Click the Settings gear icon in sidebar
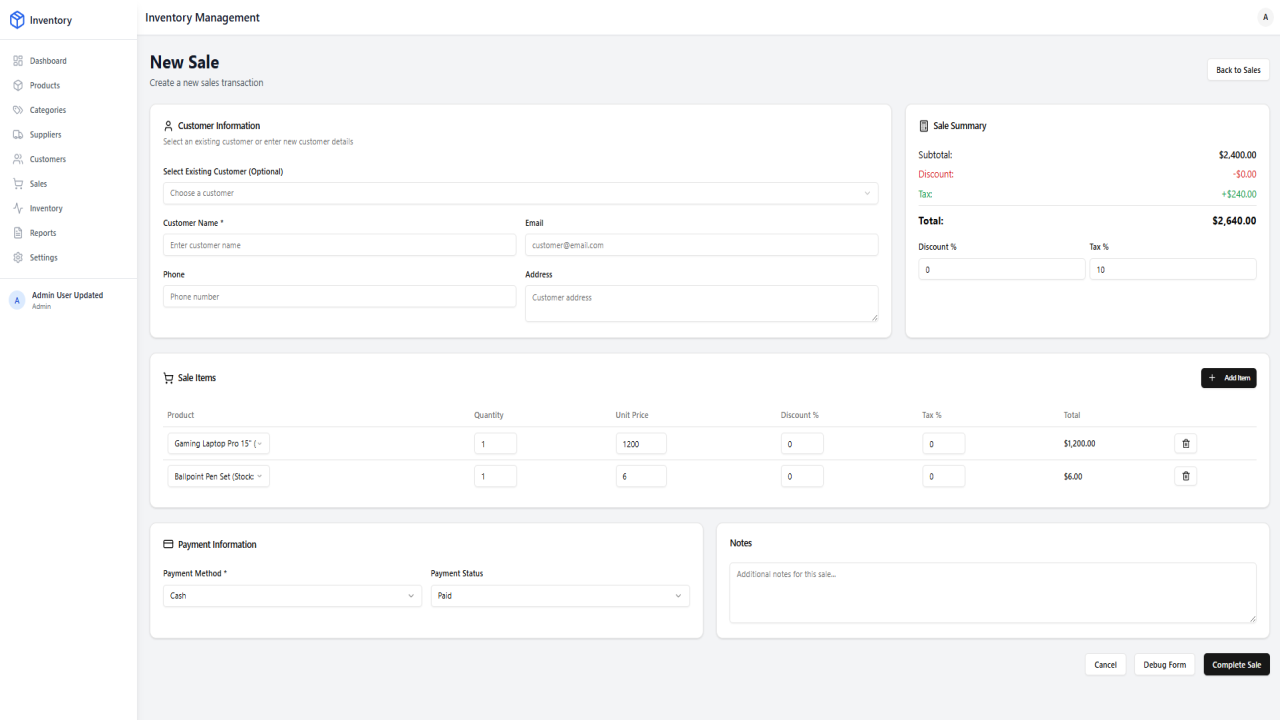The width and height of the screenshot is (1280, 720). click(18, 257)
